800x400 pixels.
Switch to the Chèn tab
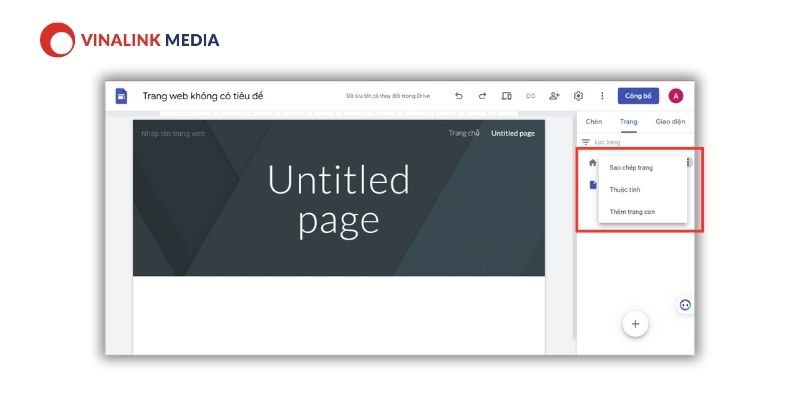(x=593, y=121)
